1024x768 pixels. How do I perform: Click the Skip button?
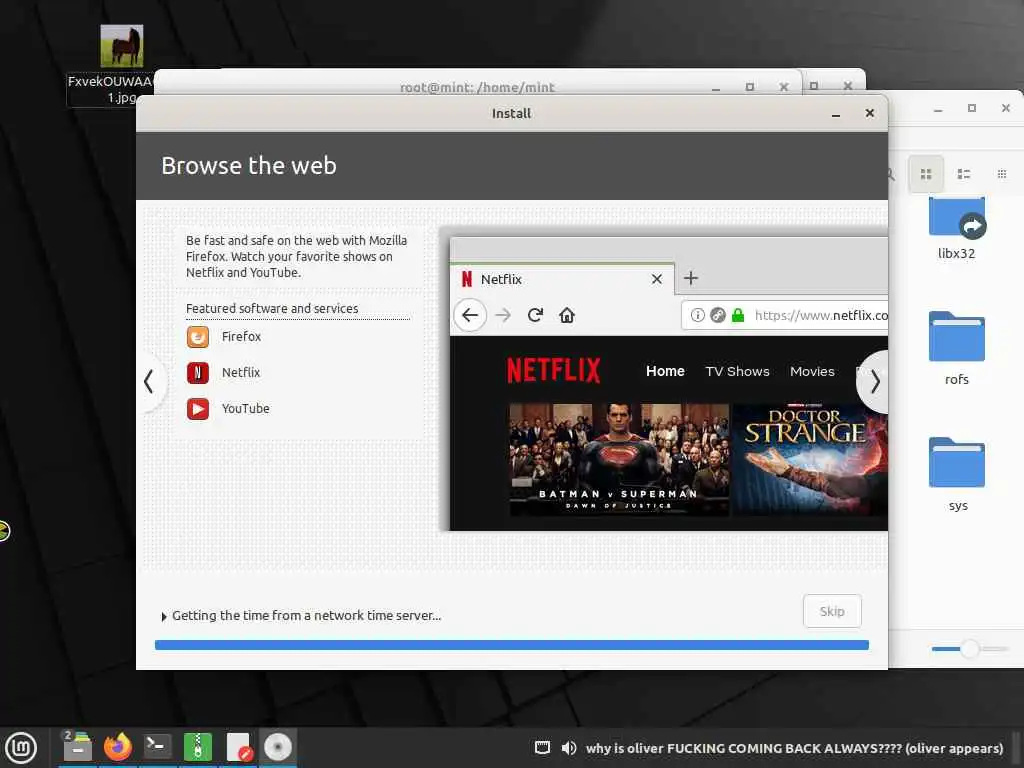tap(832, 611)
